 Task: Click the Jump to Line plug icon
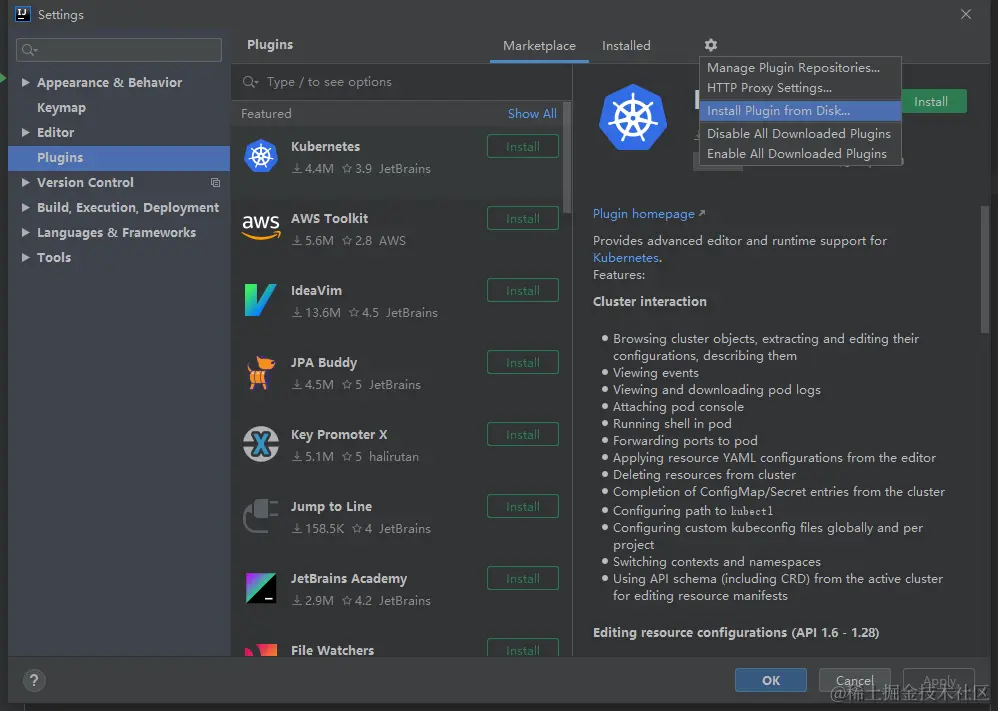pyautogui.click(x=261, y=516)
